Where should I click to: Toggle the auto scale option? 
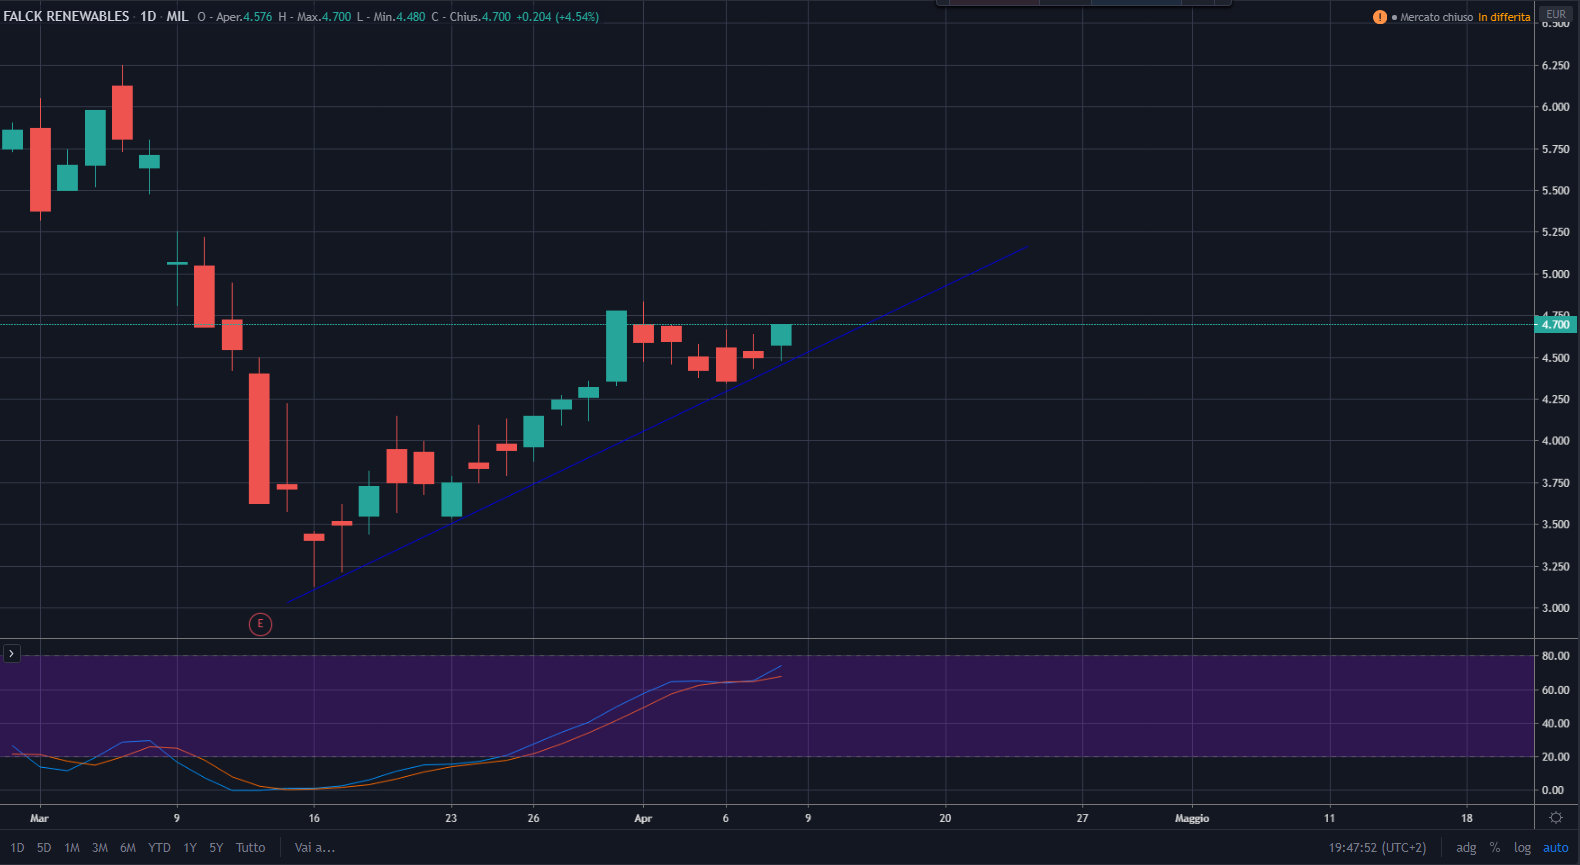click(1556, 848)
